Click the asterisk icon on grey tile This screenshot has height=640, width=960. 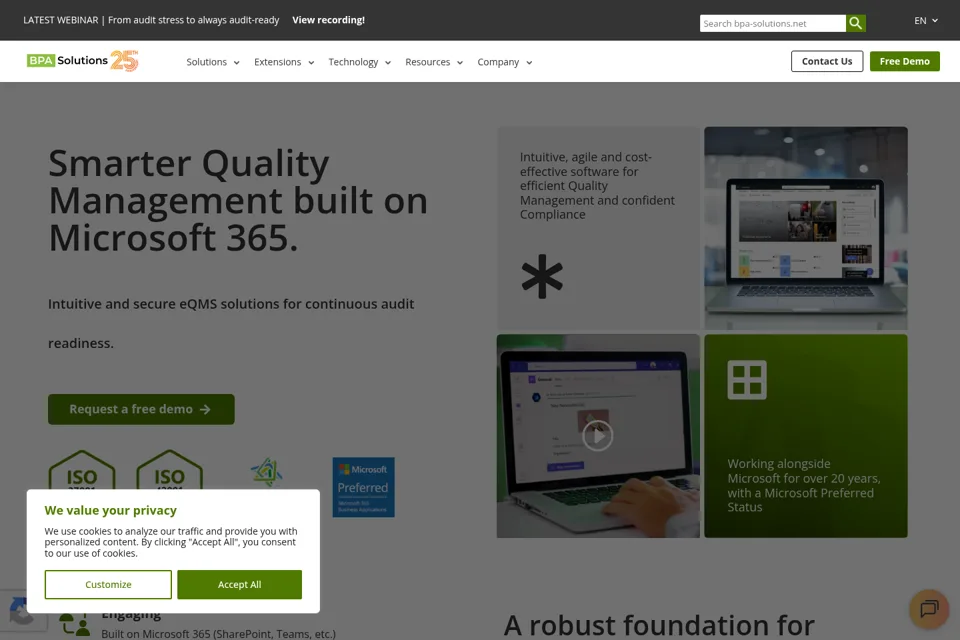pos(542,276)
